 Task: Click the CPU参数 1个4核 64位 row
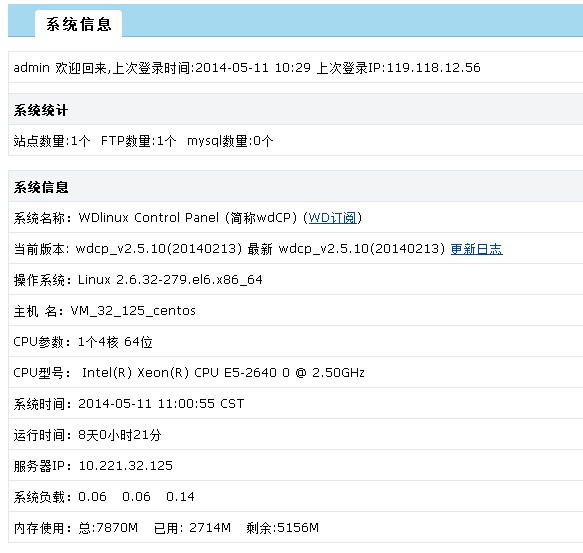click(x=296, y=342)
